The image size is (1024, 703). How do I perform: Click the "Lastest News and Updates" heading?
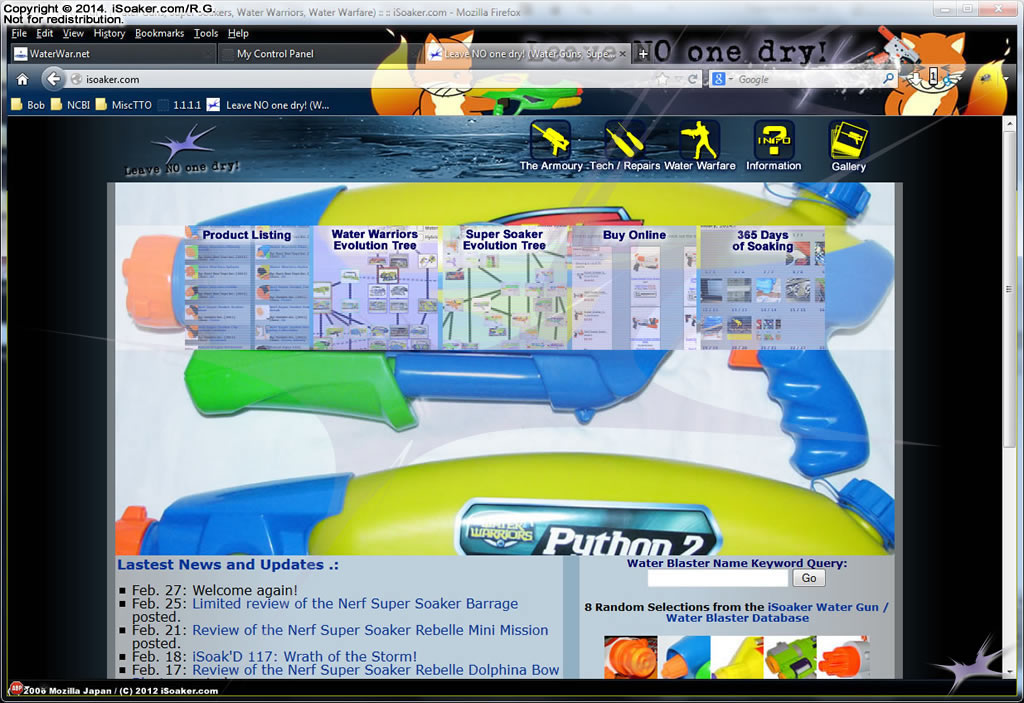tap(228, 564)
